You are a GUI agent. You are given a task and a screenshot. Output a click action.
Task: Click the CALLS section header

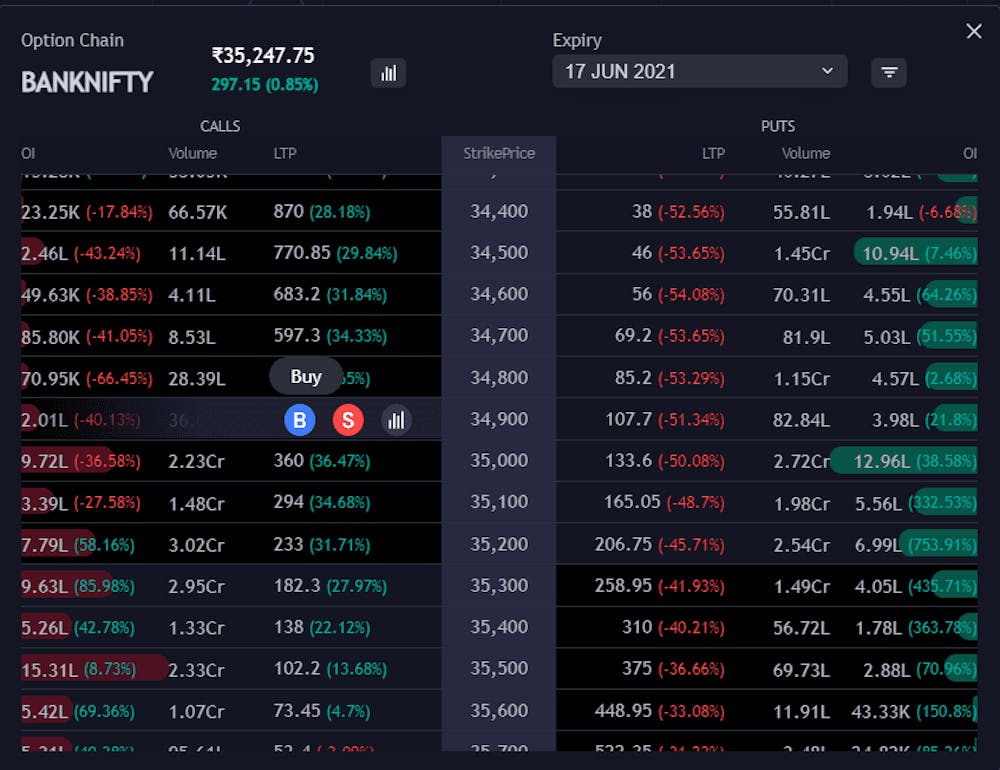point(220,126)
